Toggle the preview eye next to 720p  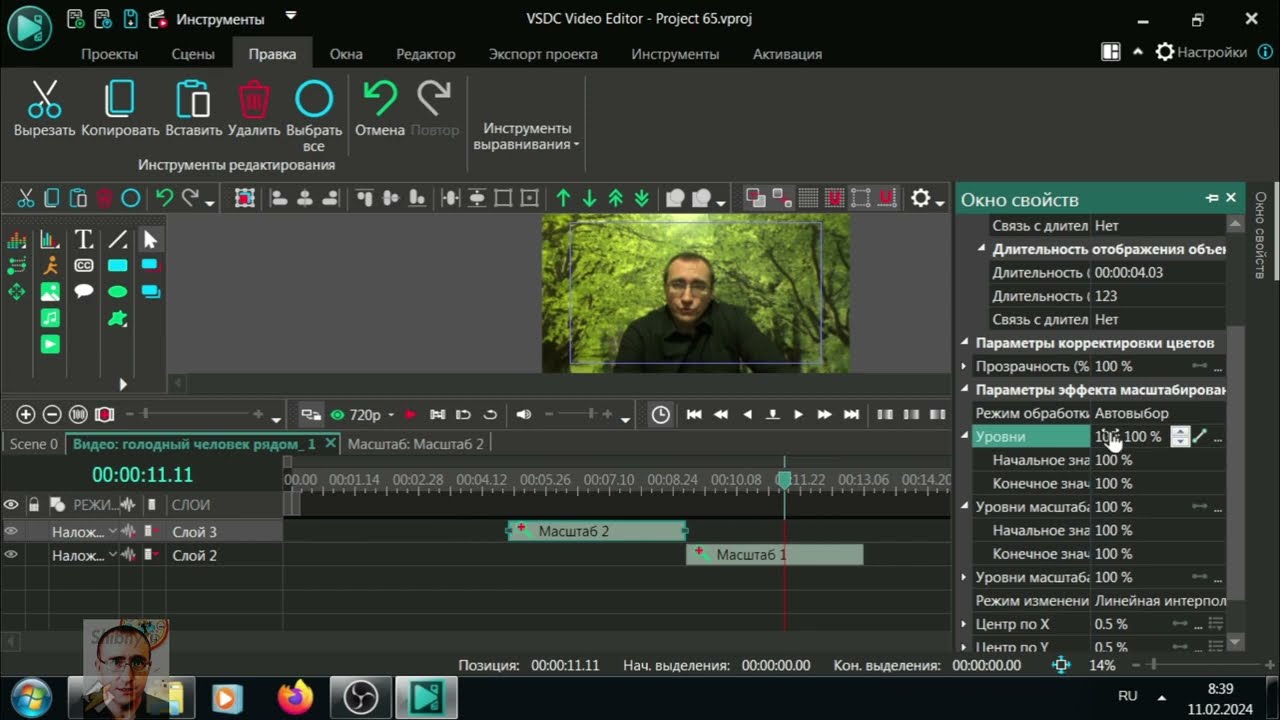[337, 414]
